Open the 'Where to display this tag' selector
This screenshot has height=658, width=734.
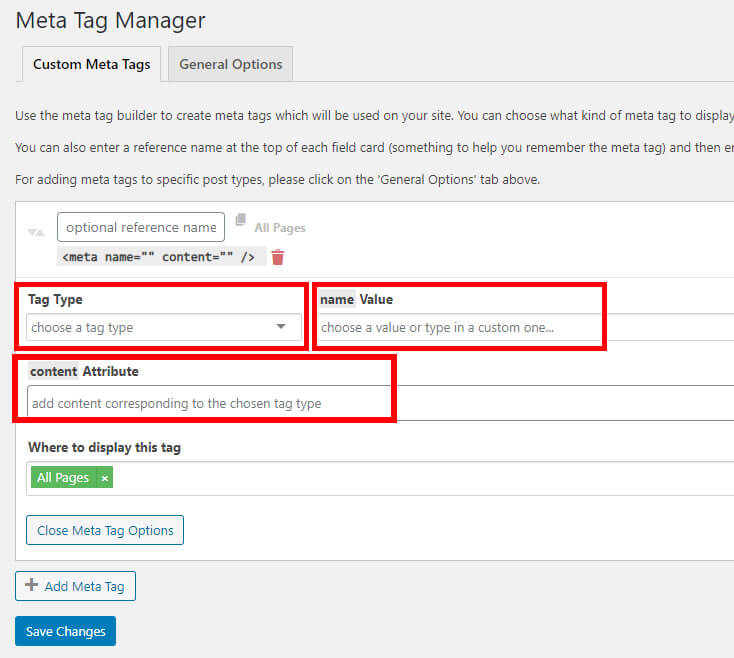point(400,478)
